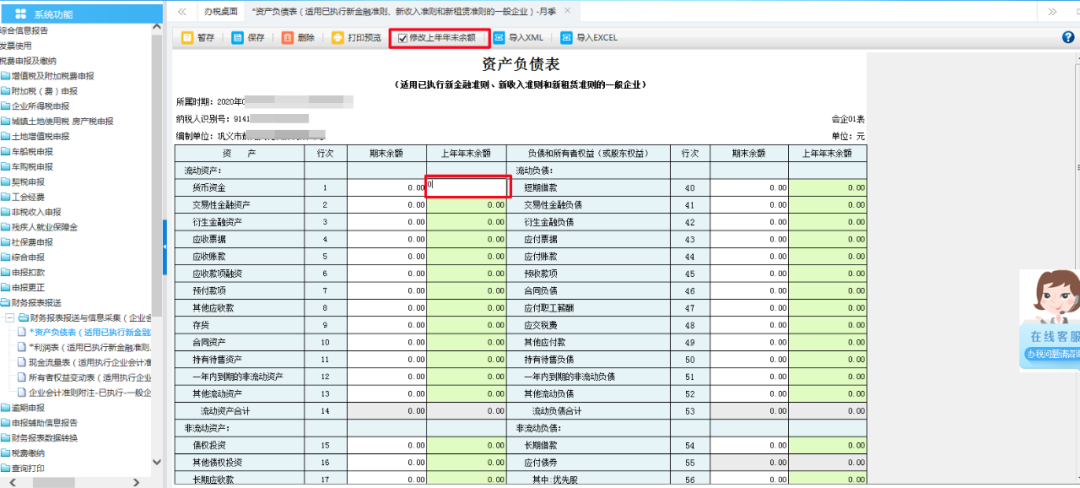
Task: Open the 在线客服 online support widget
Action: tap(1050, 320)
